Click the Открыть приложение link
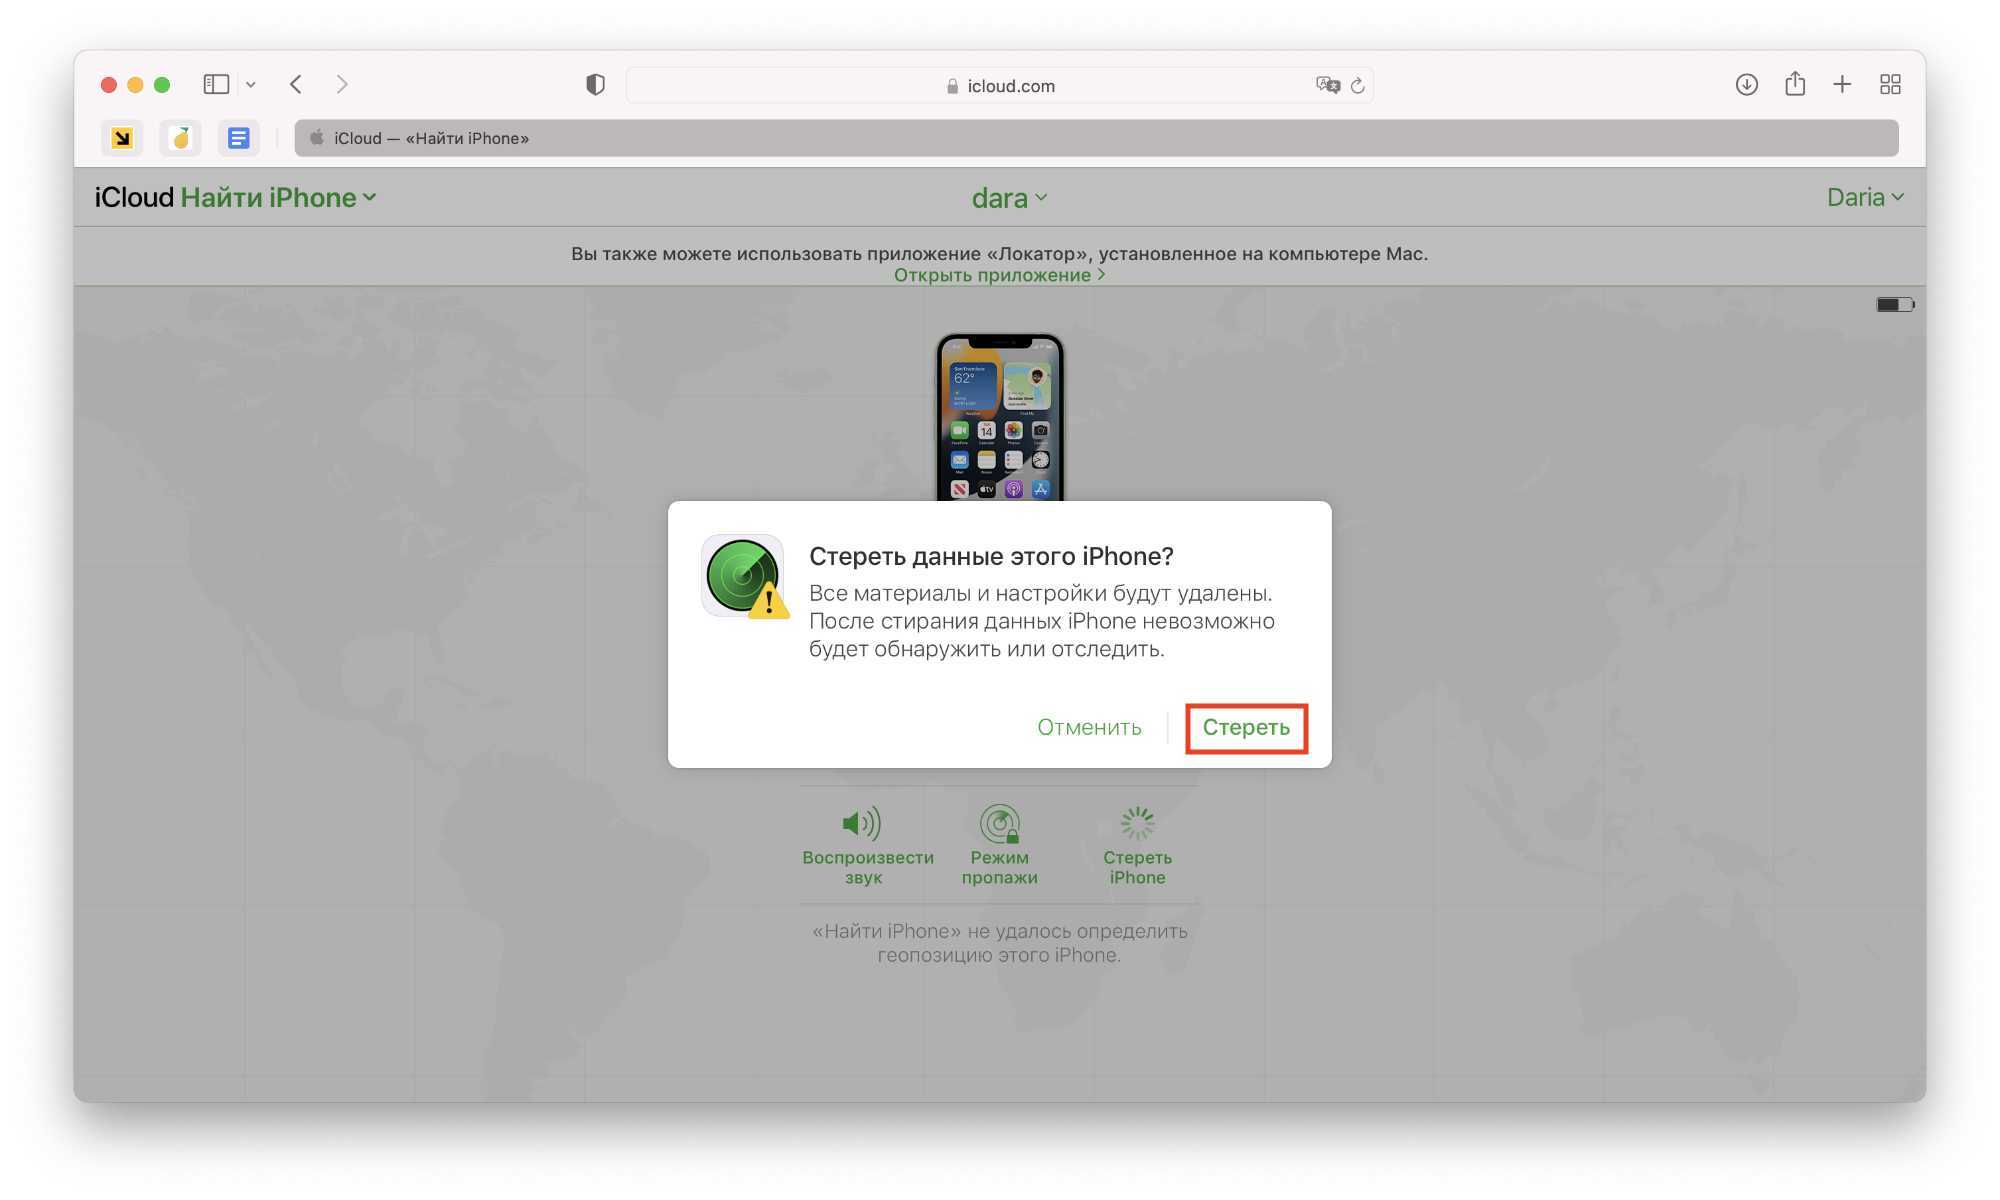Viewport: 2000px width, 1200px height. point(999,275)
